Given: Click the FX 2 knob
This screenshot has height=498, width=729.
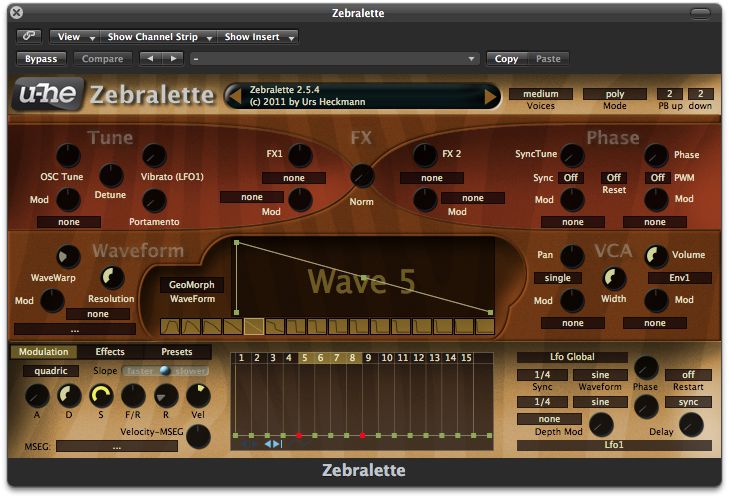Looking at the screenshot, I should pyautogui.click(x=424, y=155).
